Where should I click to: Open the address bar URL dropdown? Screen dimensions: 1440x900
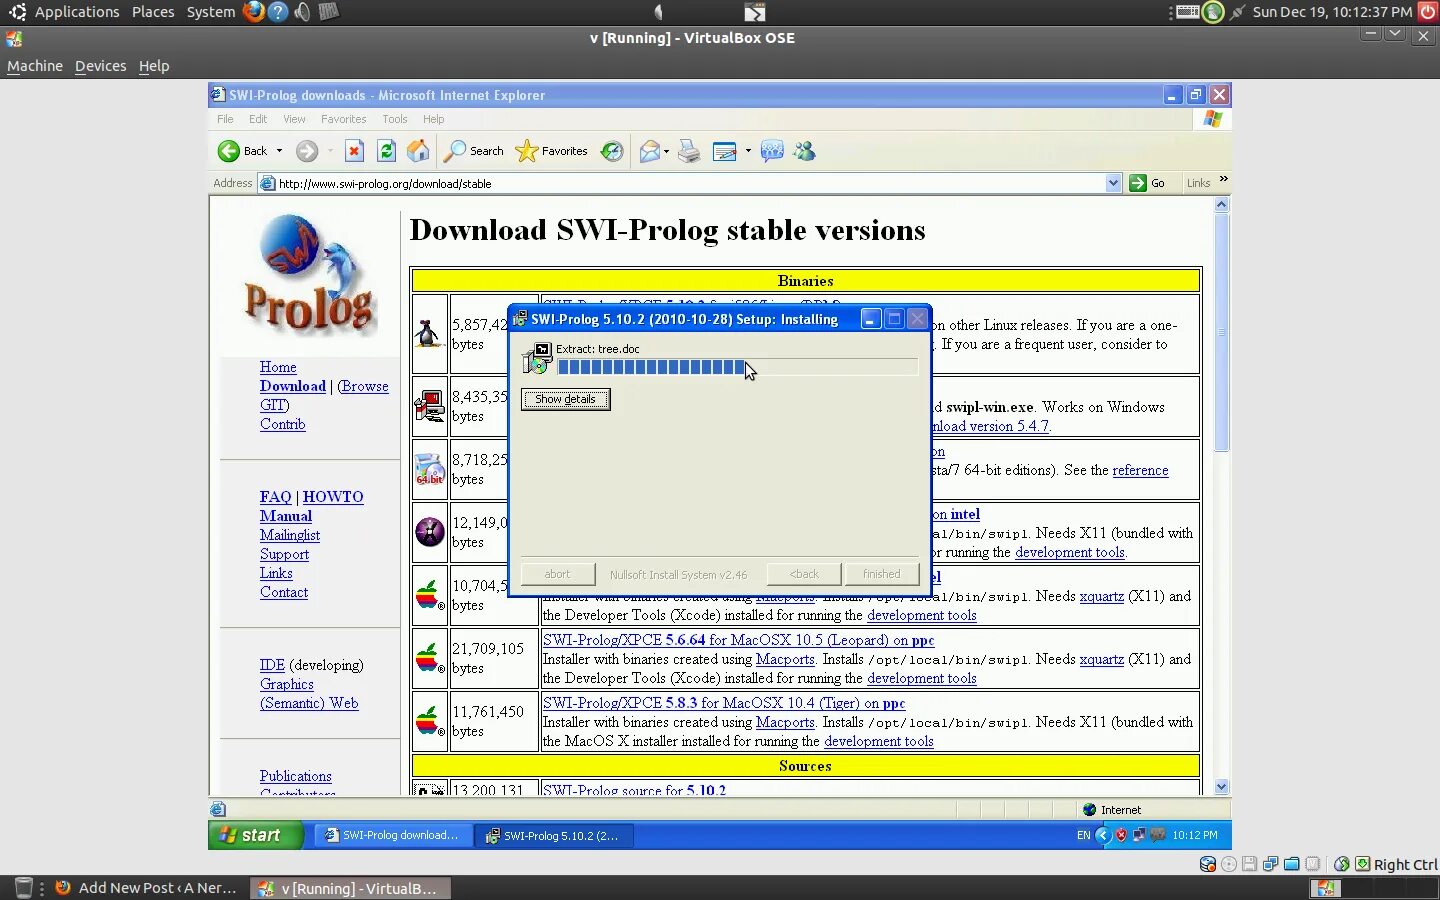pos(1114,183)
